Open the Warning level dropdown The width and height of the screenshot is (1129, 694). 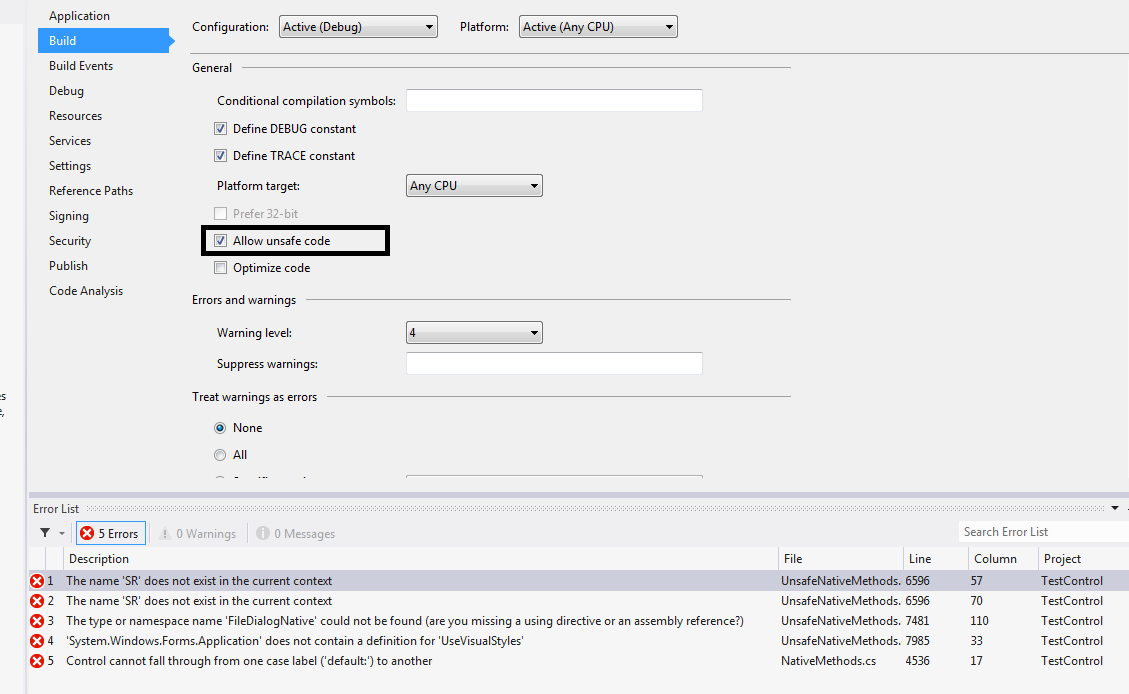474,333
